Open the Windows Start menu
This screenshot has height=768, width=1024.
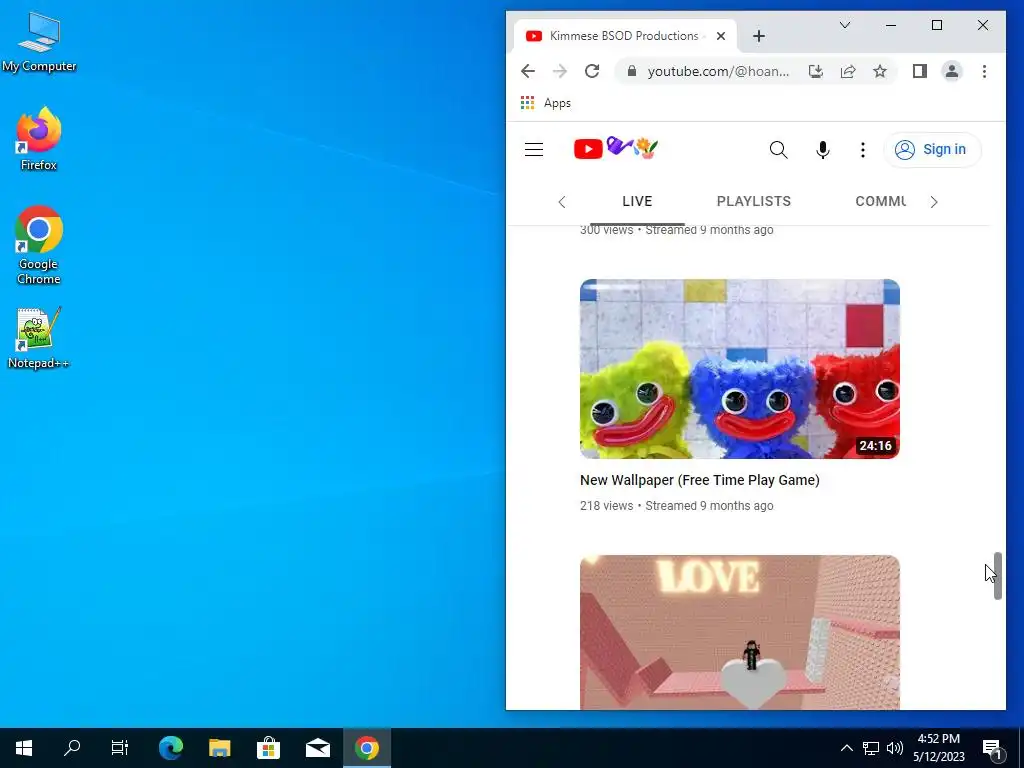coord(24,748)
